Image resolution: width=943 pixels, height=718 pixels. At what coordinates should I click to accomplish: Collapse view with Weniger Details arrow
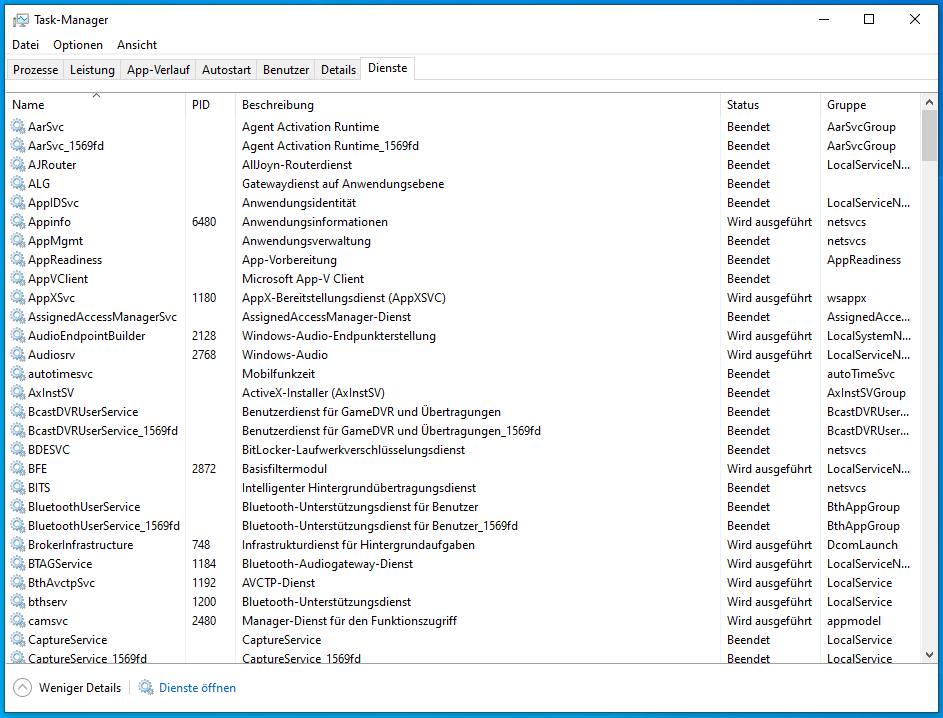tap(22, 688)
